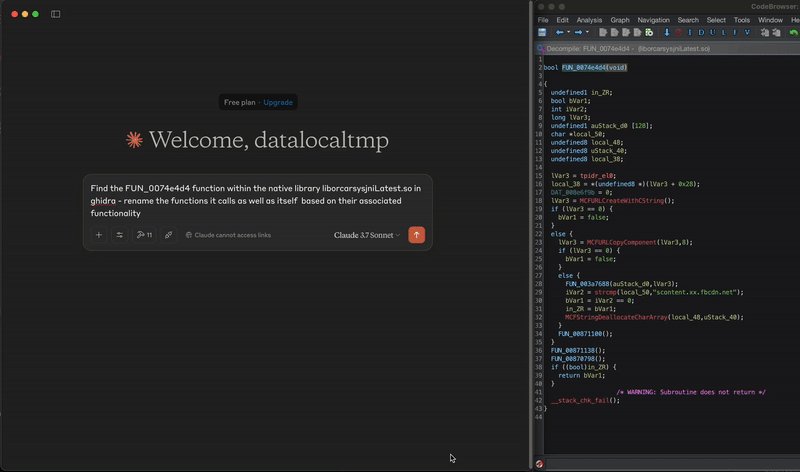Click the integrations plug icon in prompt box
Image resolution: width=800 pixels, height=472 pixels.
coord(168,235)
